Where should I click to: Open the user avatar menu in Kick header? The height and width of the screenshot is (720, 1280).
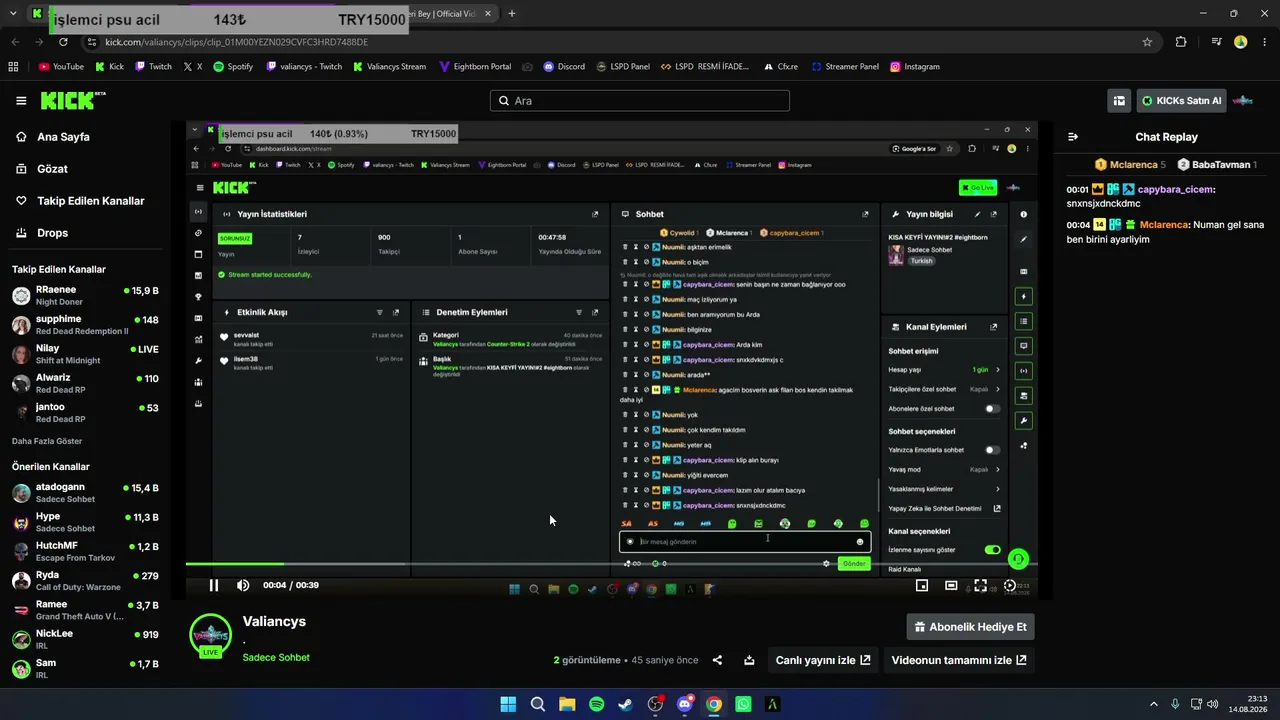[x=1242, y=101]
